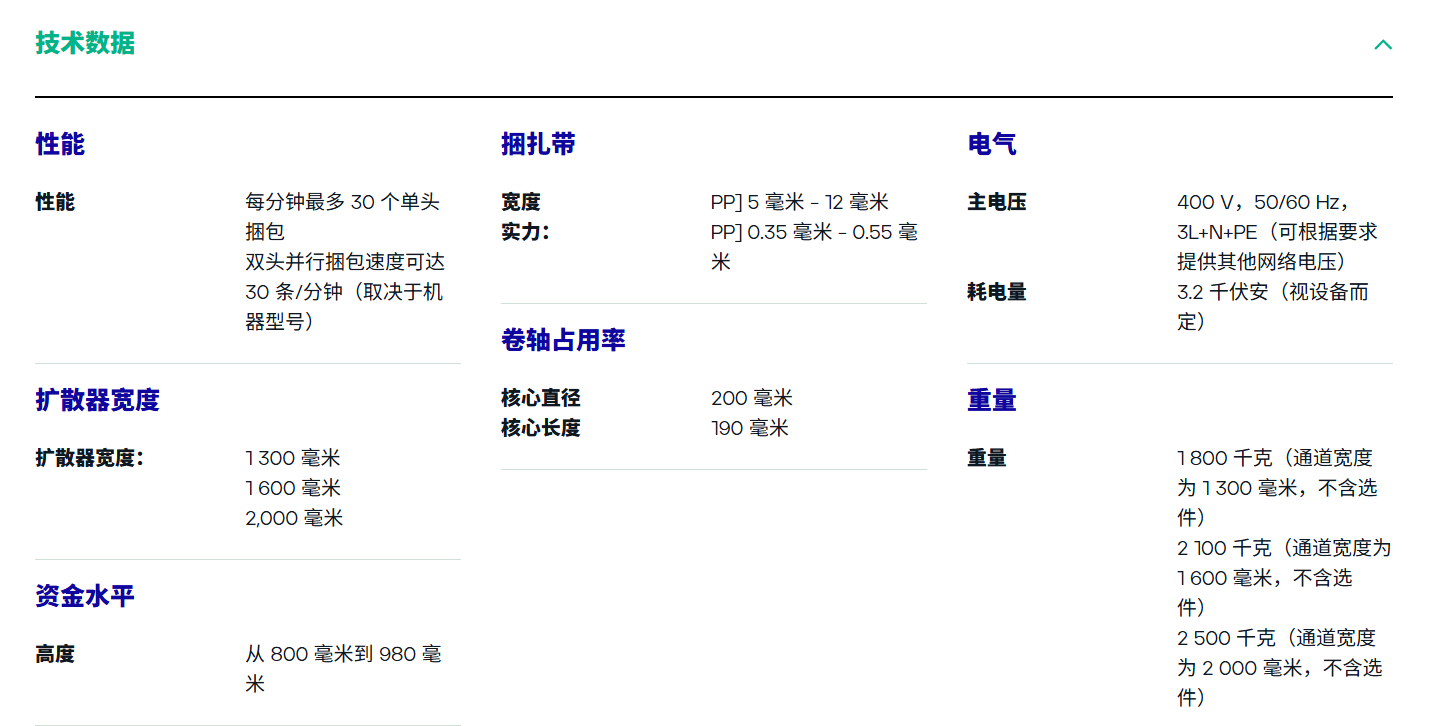Click the 2,000 毫米 diffuser width value

pos(294,518)
